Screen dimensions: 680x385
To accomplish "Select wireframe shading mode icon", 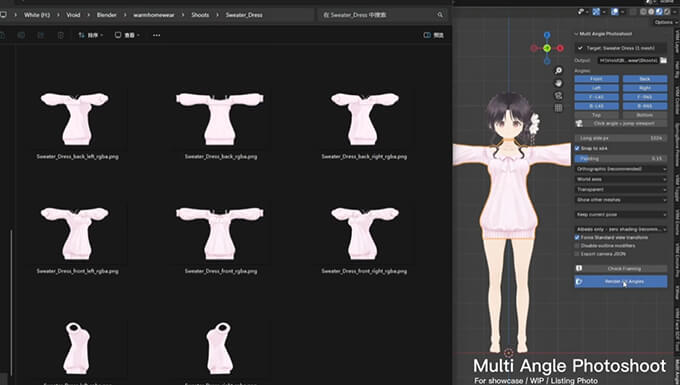I will coord(644,12).
